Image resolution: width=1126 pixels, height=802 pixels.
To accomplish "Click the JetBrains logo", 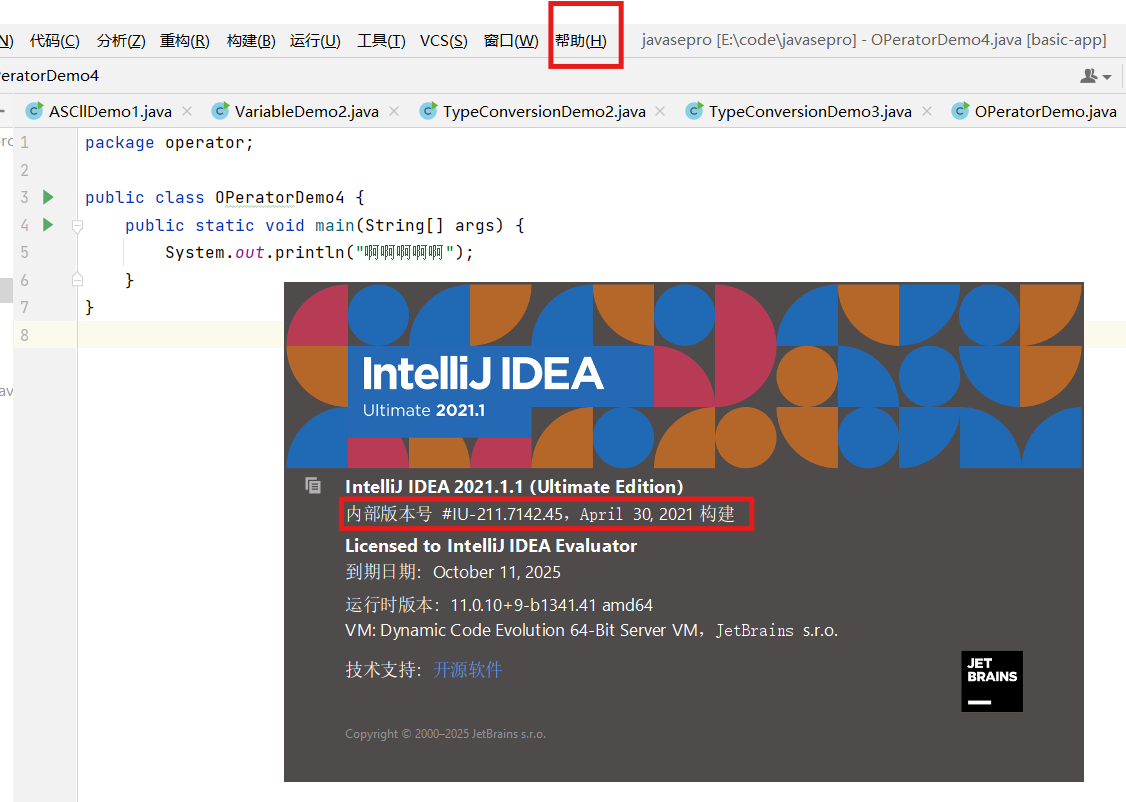I will tap(992, 681).
